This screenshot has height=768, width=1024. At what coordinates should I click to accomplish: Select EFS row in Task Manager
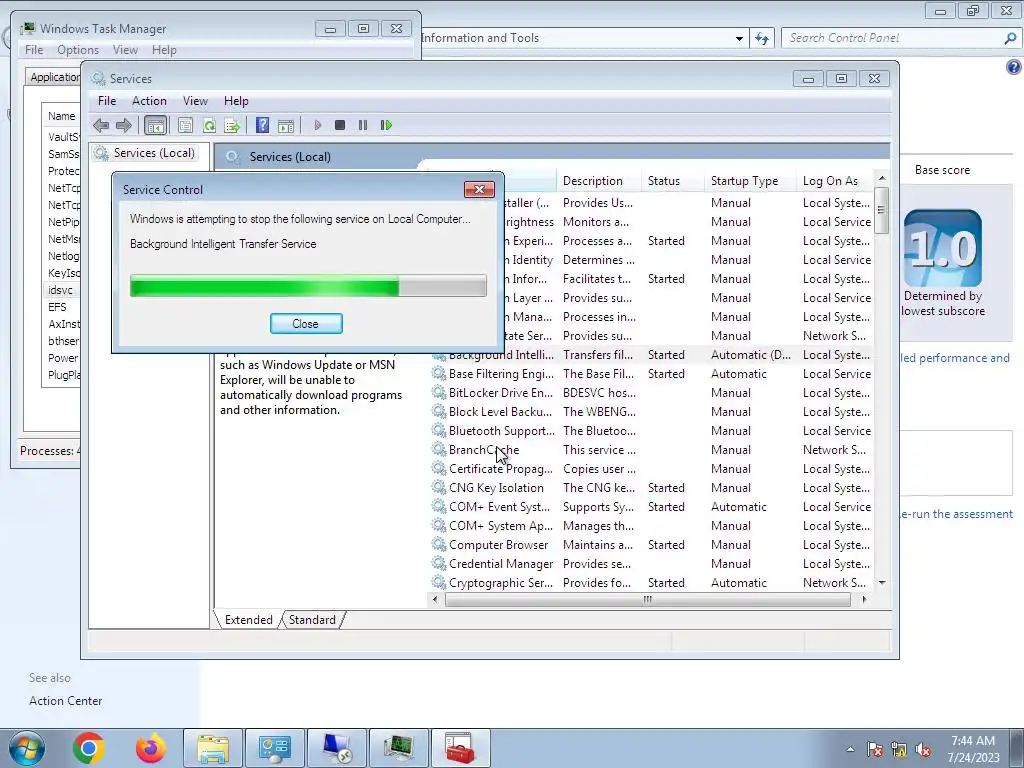61,307
